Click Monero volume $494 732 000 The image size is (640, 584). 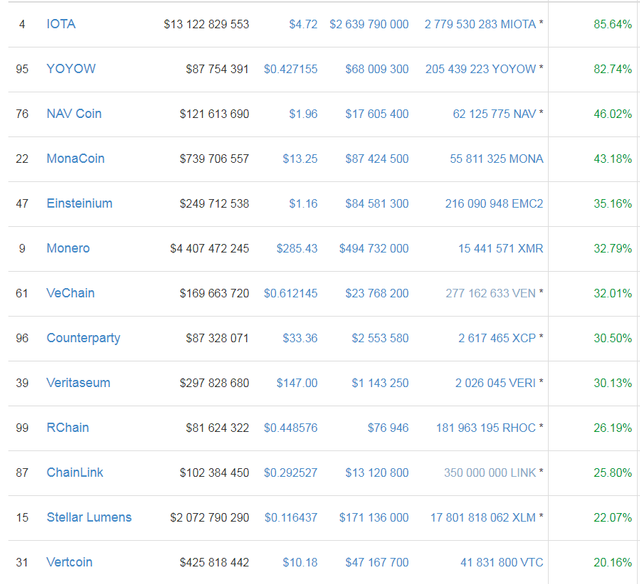click(374, 249)
